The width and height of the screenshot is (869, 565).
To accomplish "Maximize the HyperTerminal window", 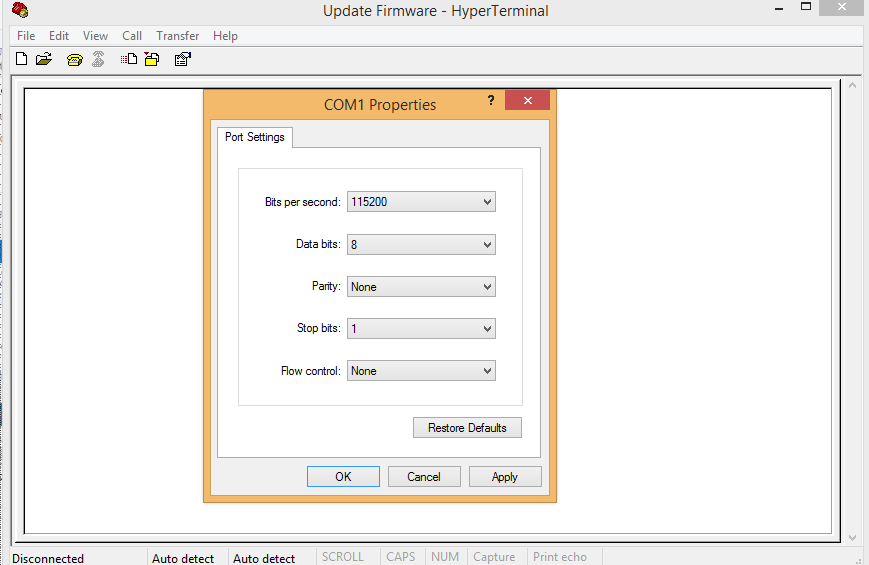I will [806, 7].
